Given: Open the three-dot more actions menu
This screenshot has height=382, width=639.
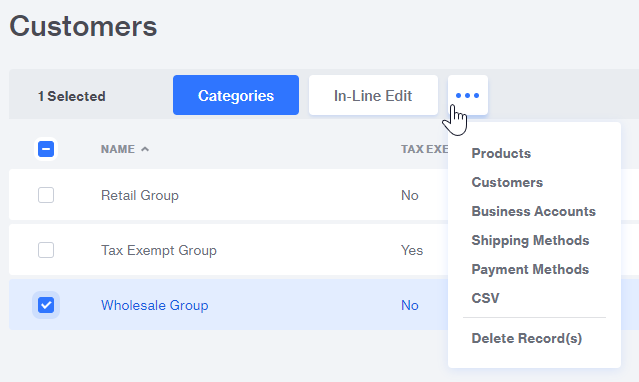Looking at the screenshot, I should pos(467,95).
